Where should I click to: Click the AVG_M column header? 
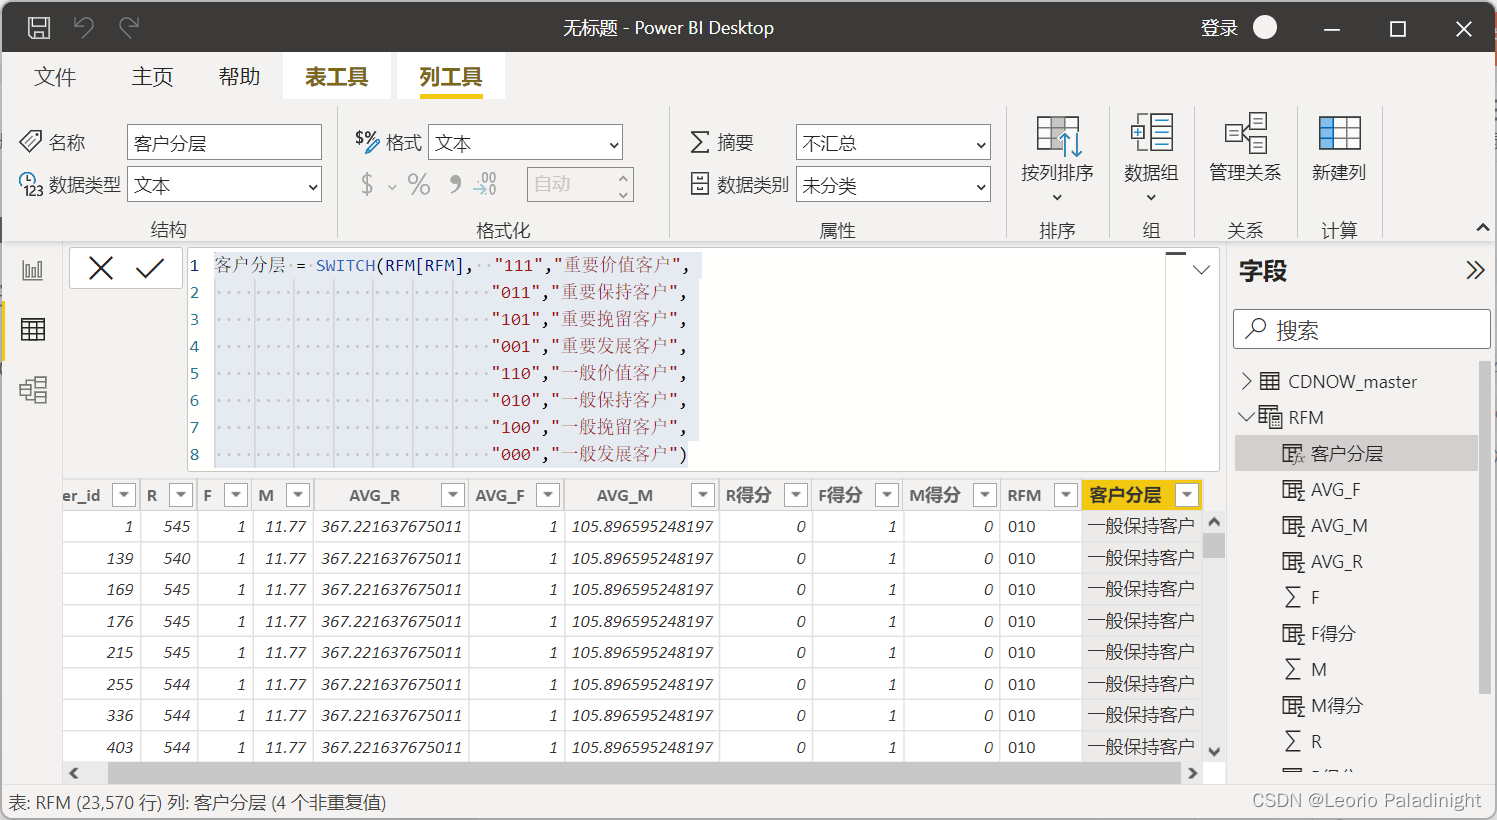624,495
